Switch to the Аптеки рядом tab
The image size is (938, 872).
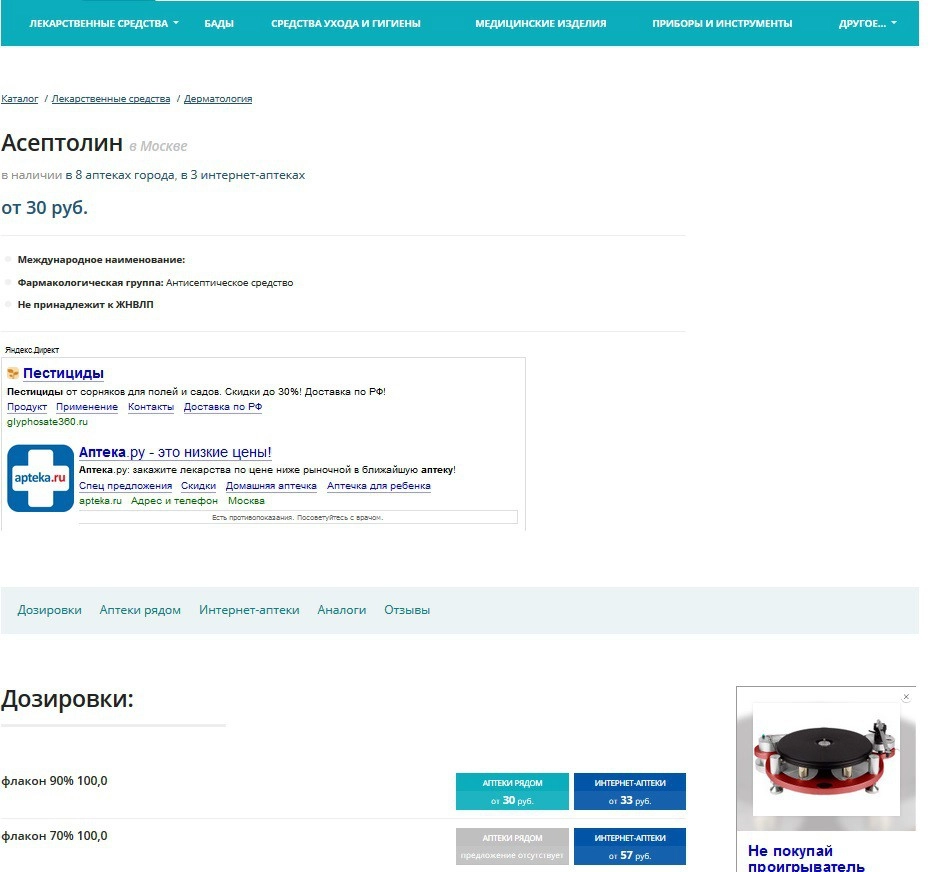140,610
